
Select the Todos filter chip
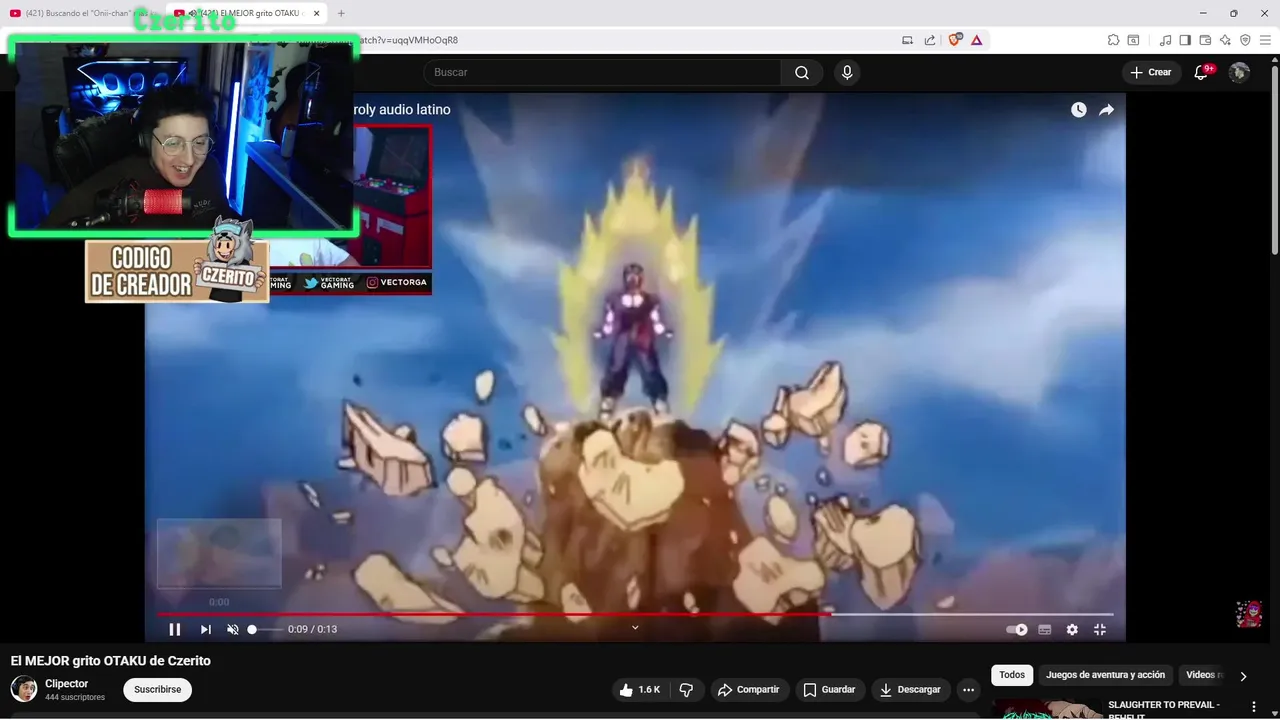[1012, 675]
